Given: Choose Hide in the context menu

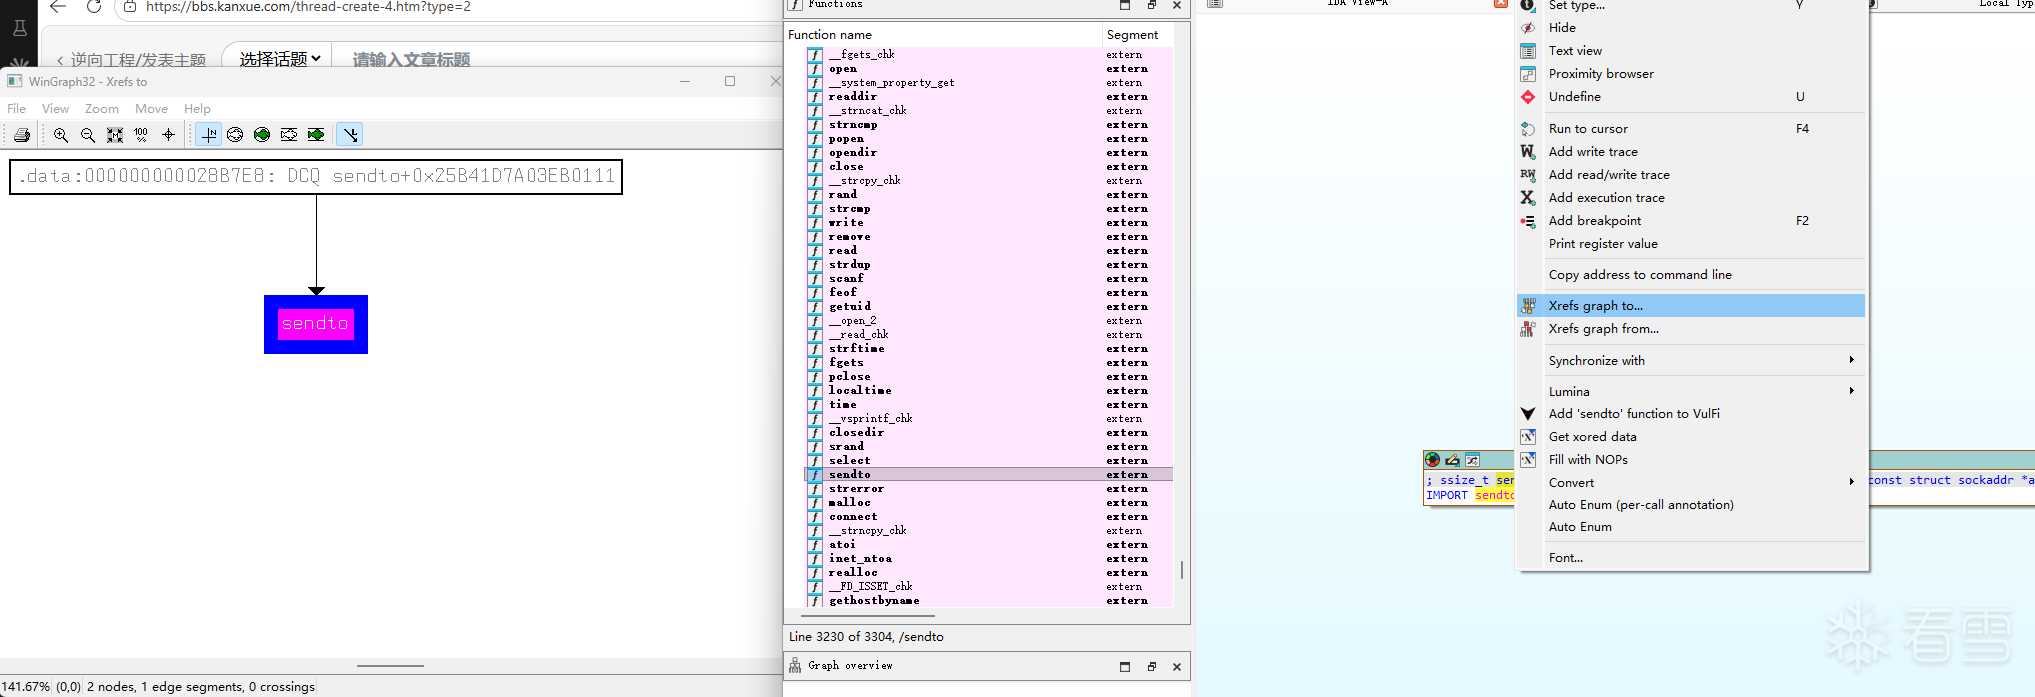Looking at the screenshot, I should (1692, 28).
